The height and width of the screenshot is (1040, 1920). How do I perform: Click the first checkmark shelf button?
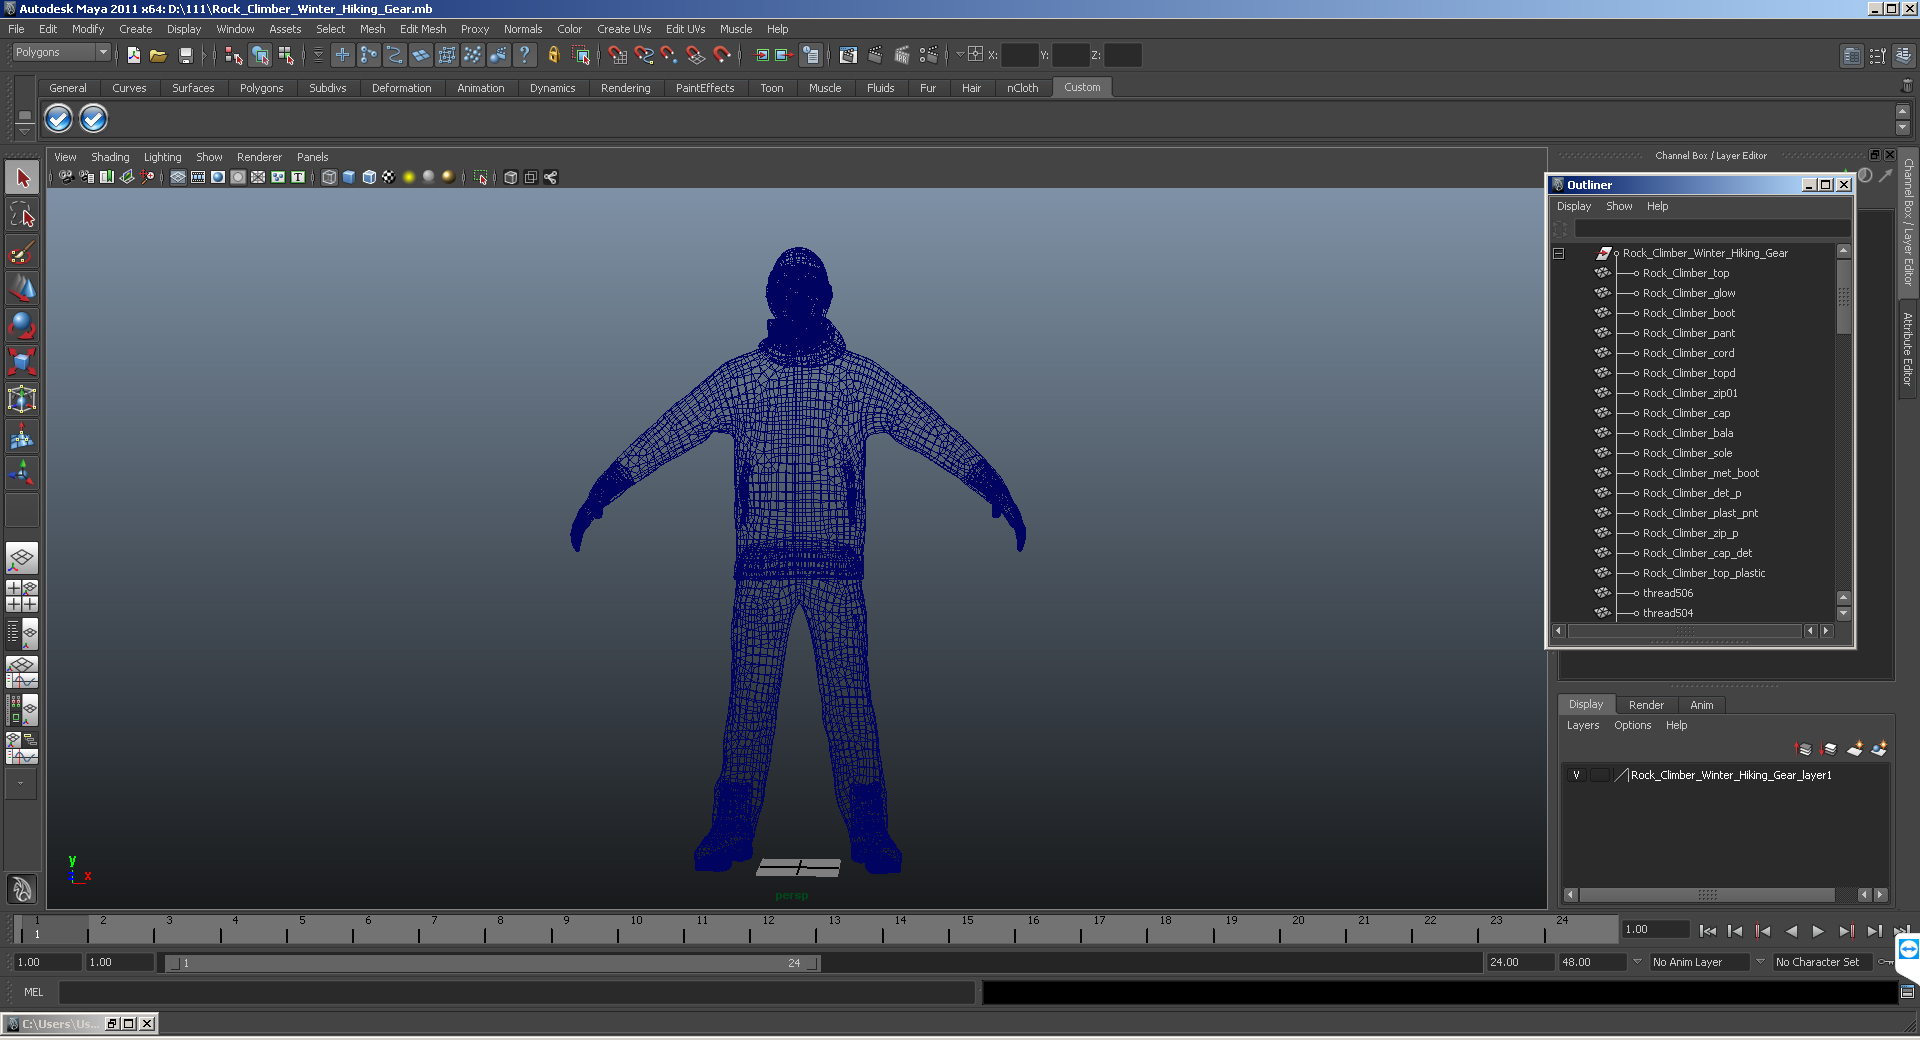pyautogui.click(x=59, y=119)
